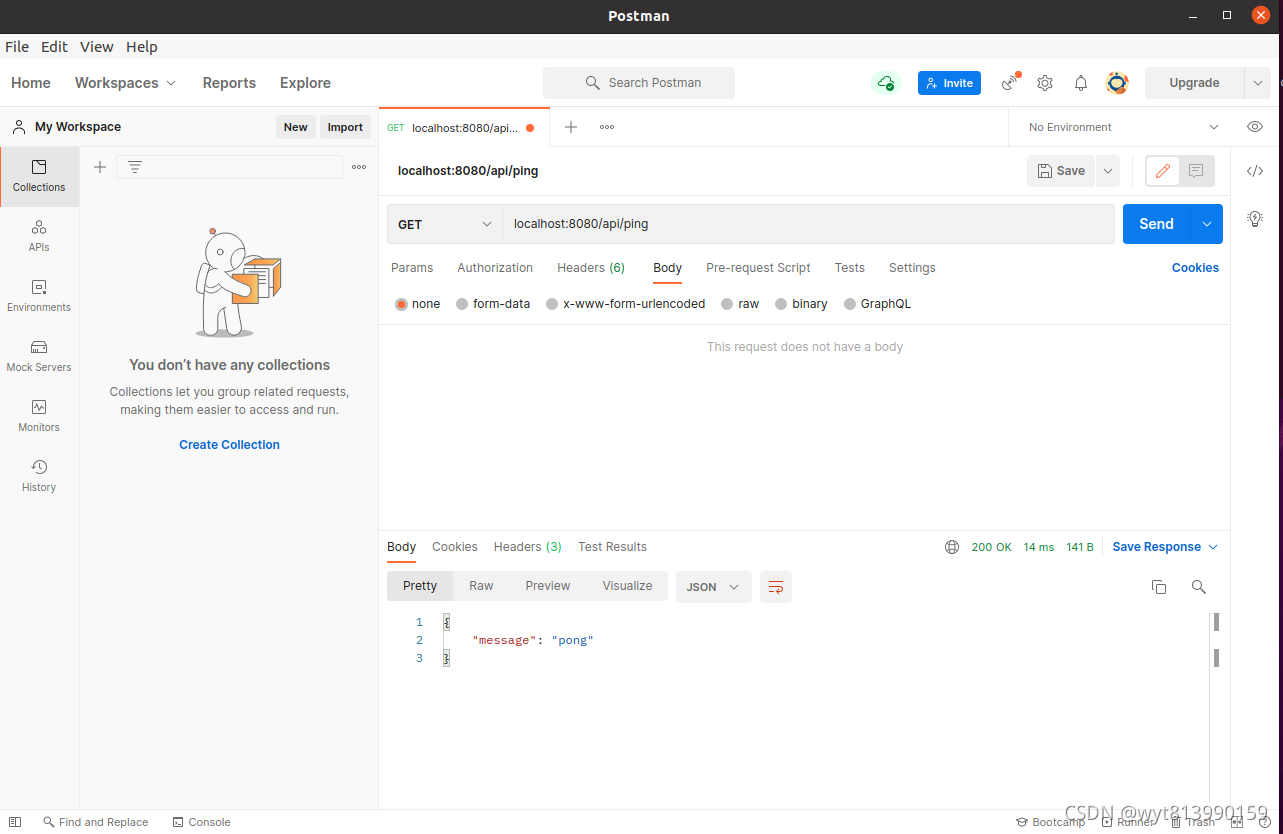Open the GET method dropdown

tap(444, 224)
